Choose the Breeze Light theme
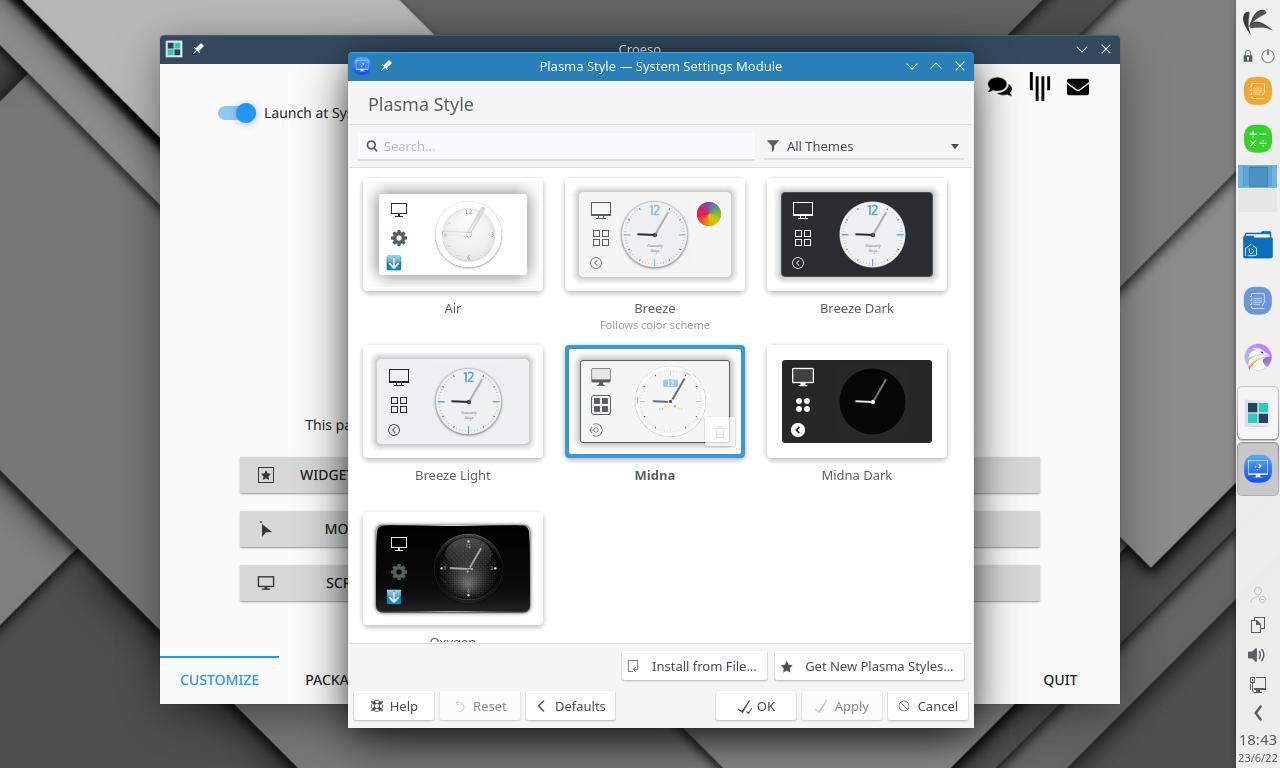This screenshot has width=1280, height=768. [x=453, y=402]
